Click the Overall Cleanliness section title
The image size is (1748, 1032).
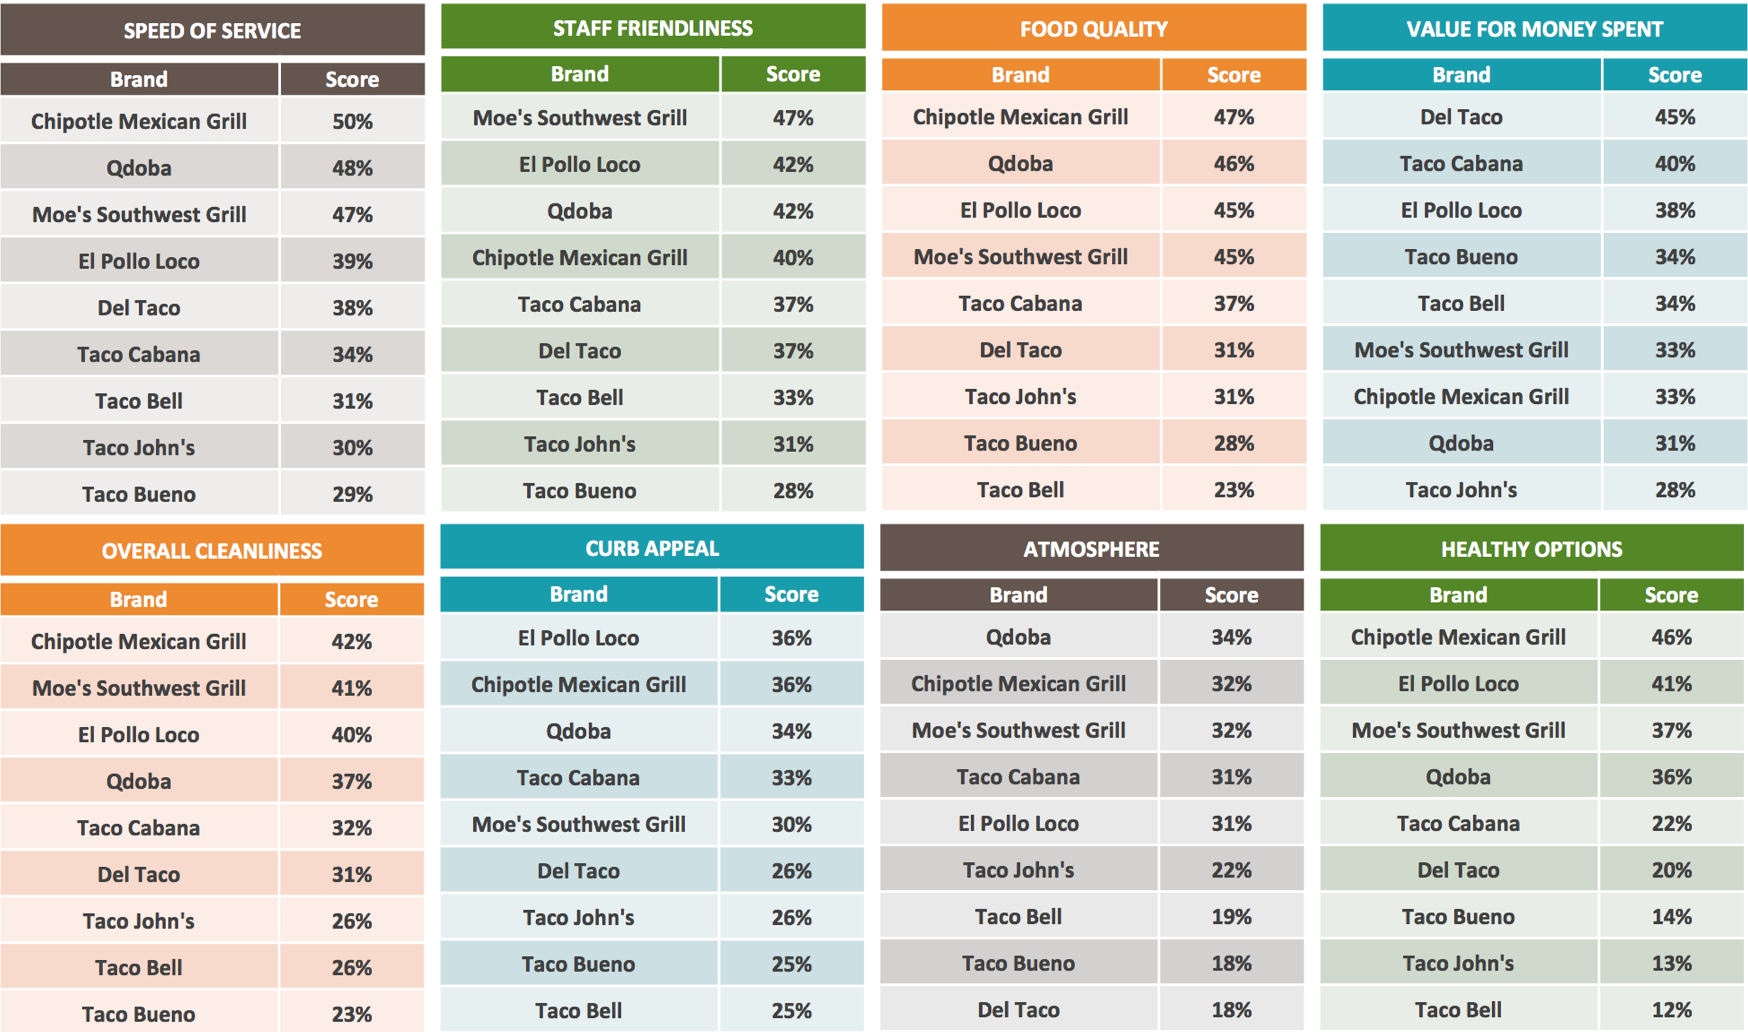point(212,551)
